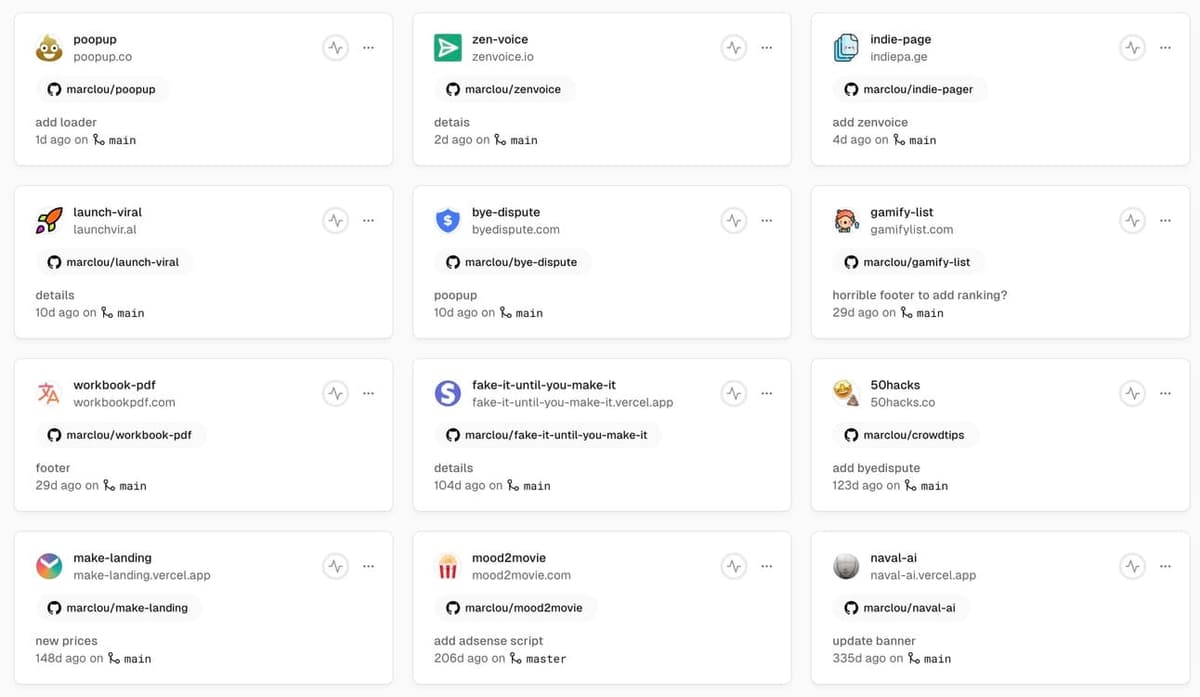1200x697 pixels.
Task: Open activity graph for indie-page project
Action: pyautogui.click(x=1132, y=47)
